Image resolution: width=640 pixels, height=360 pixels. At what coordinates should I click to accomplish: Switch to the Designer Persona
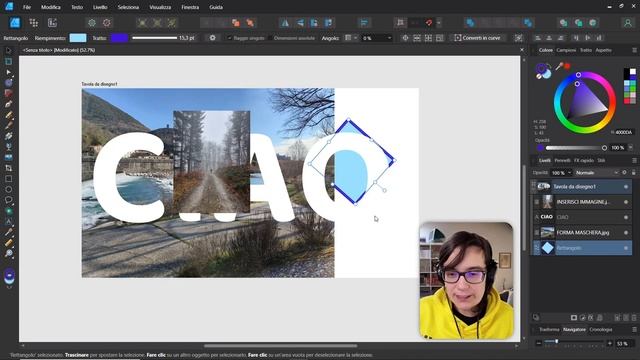point(15,23)
